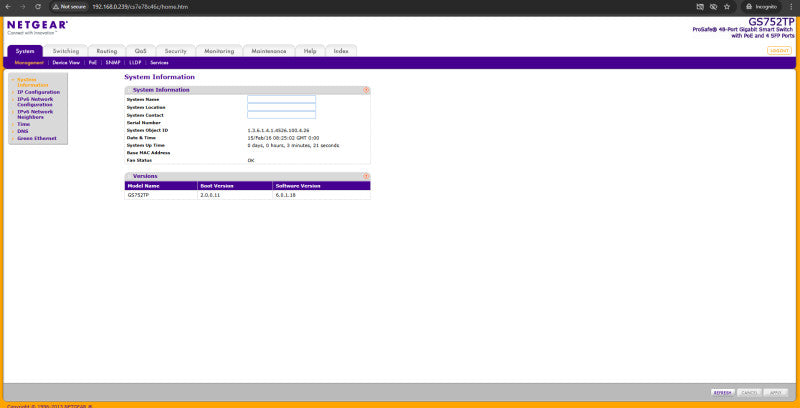Click the Base MAC Address label
The height and width of the screenshot is (408, 800).
(148, 153)
